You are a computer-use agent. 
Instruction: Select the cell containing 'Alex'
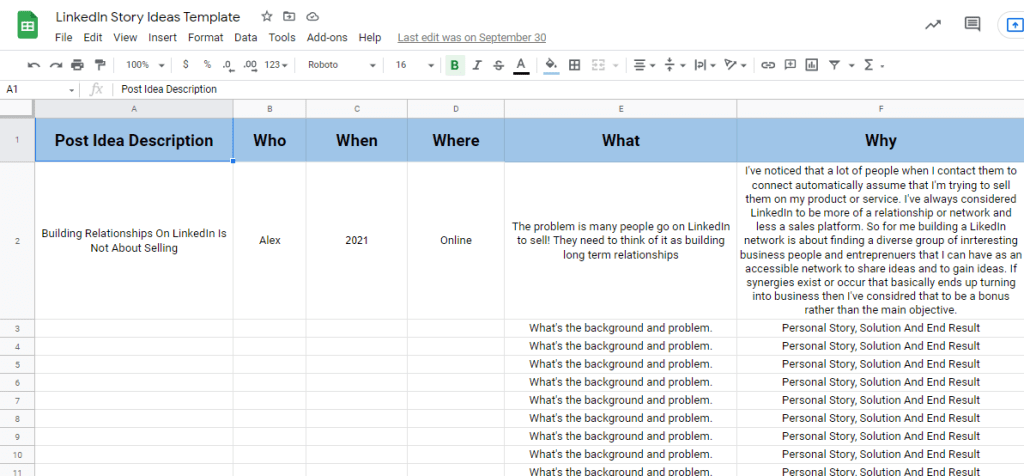click(x=270, y=241)
